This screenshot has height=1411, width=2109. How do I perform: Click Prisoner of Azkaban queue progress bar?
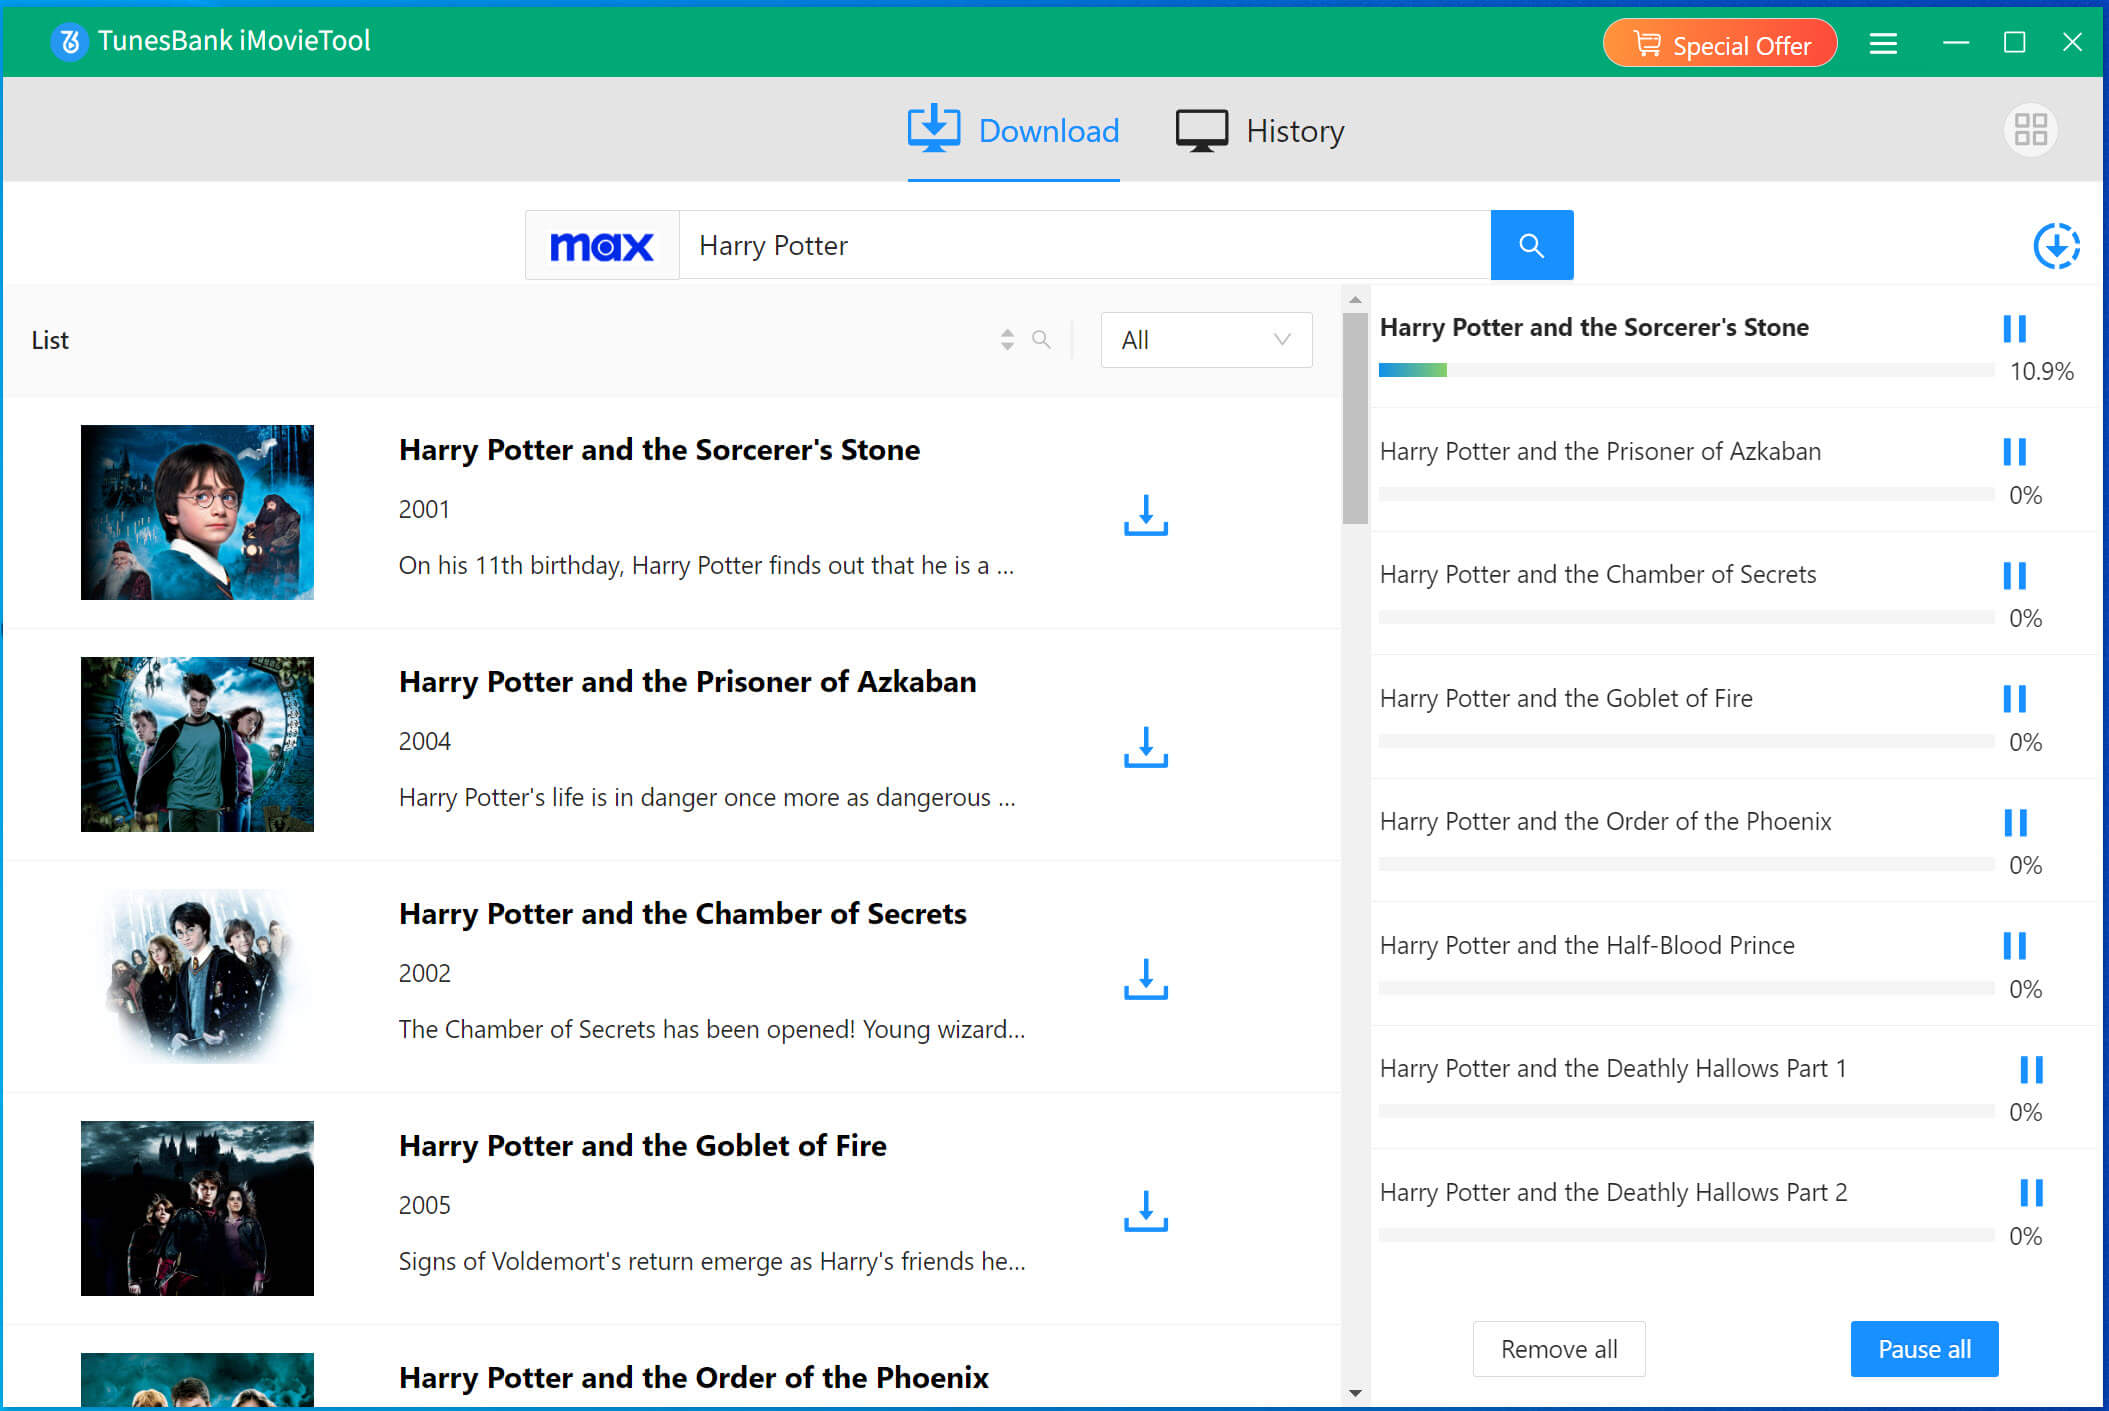tap(1686, 494)
